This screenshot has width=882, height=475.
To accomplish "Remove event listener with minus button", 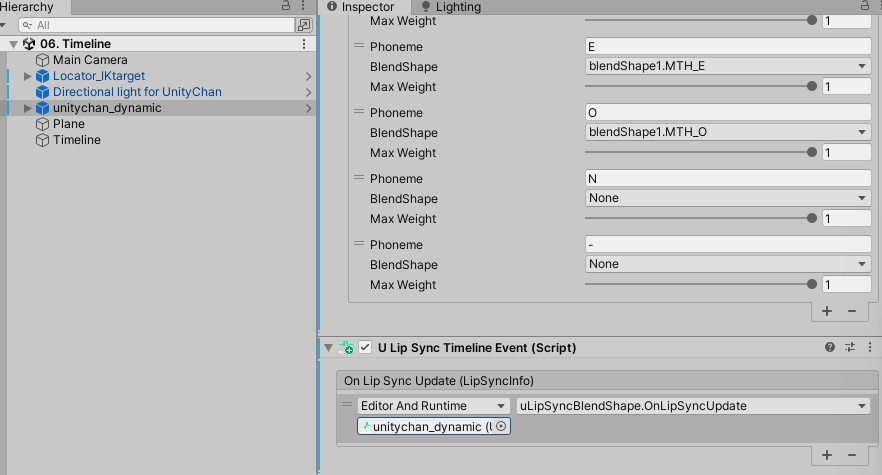I will point(852,455).
